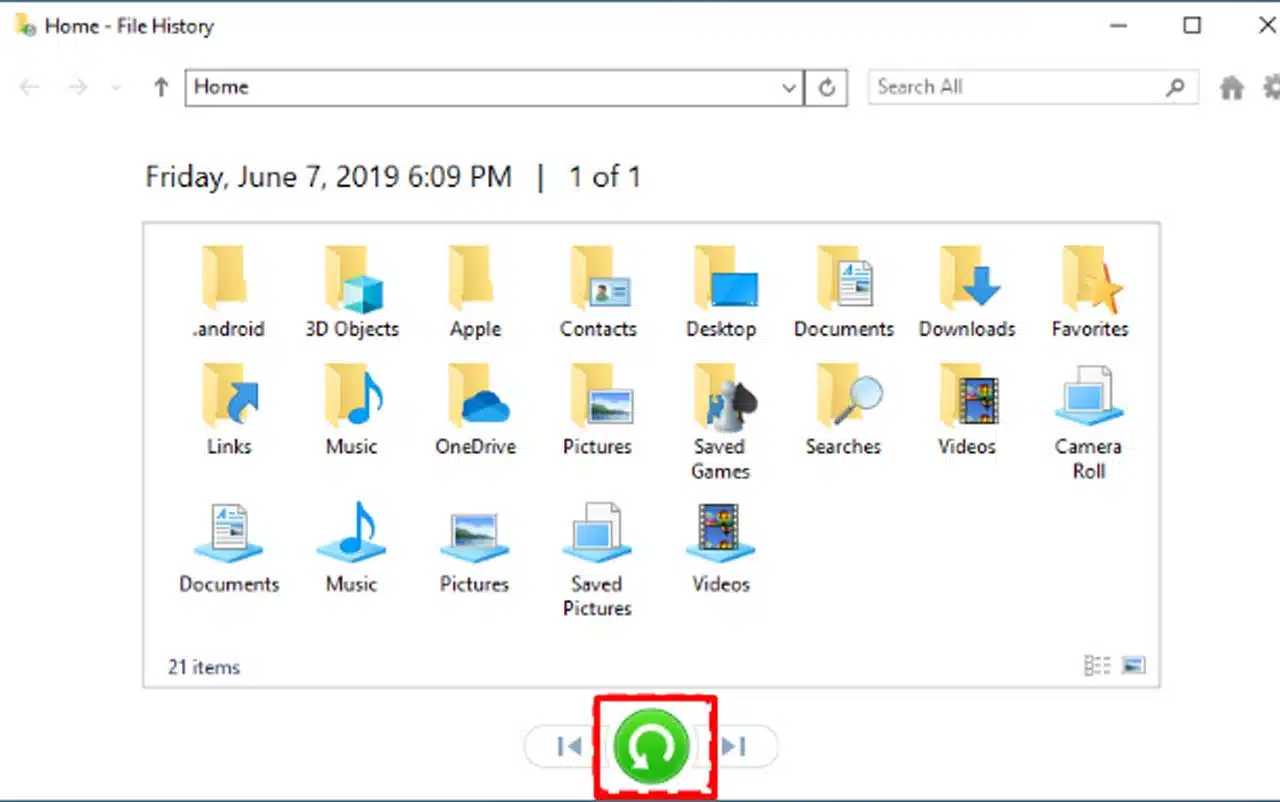The image size is (1280, 802).
Task: Click the Search All input field
Action: tap(1015, 88)
